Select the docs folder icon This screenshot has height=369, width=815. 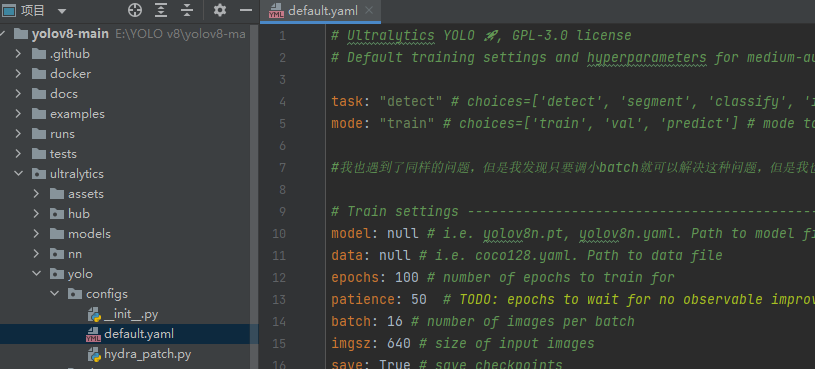pyautogui.click(x=38, y=94)
